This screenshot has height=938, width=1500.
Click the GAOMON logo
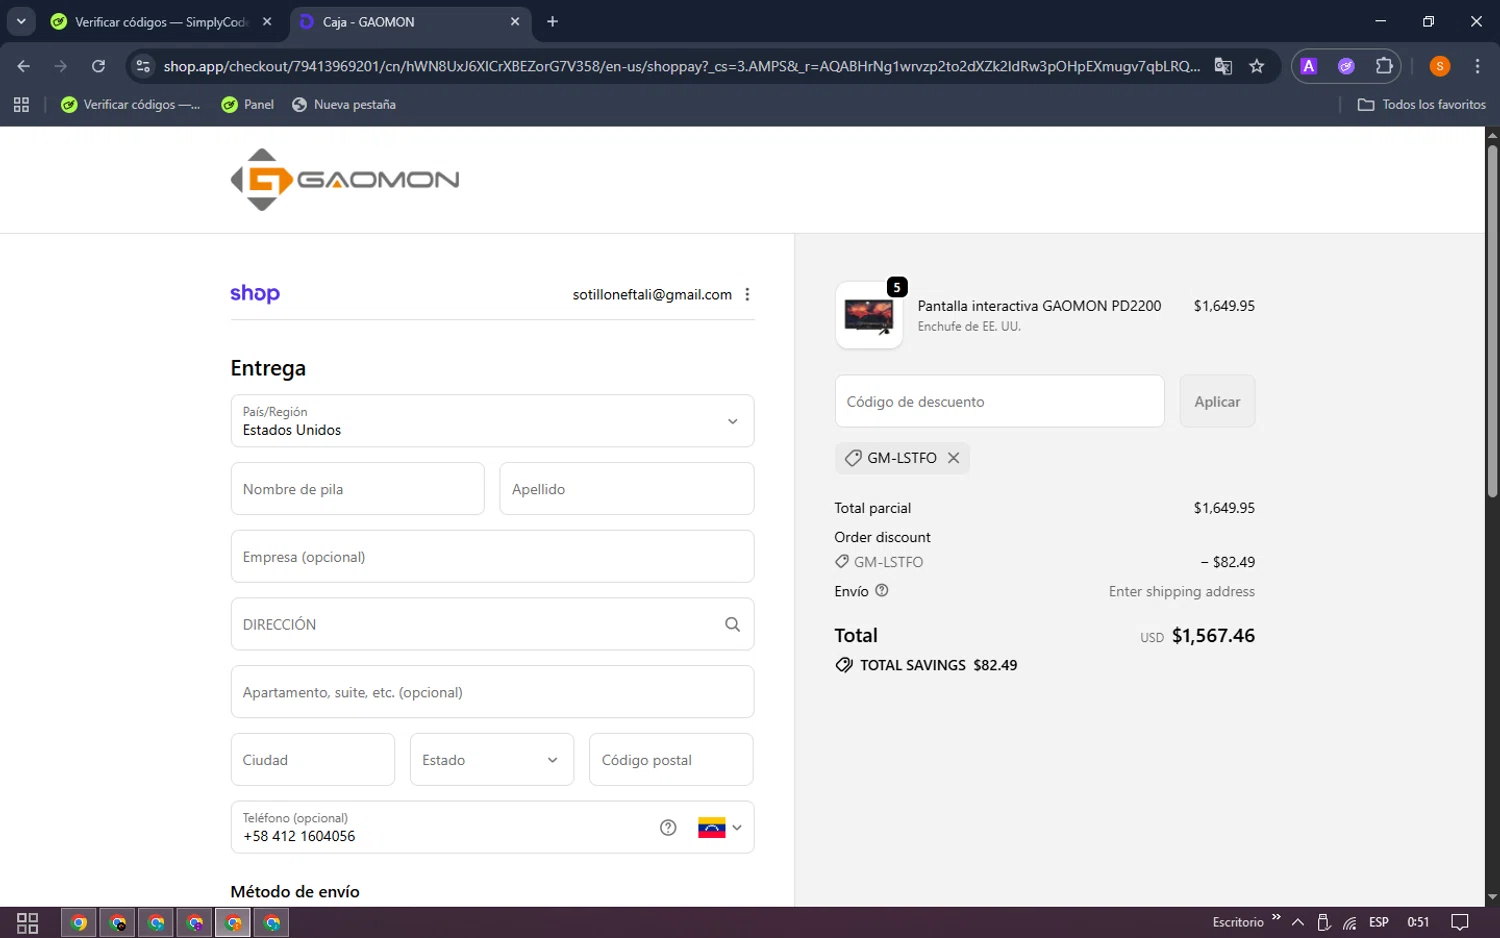[345, 180]
